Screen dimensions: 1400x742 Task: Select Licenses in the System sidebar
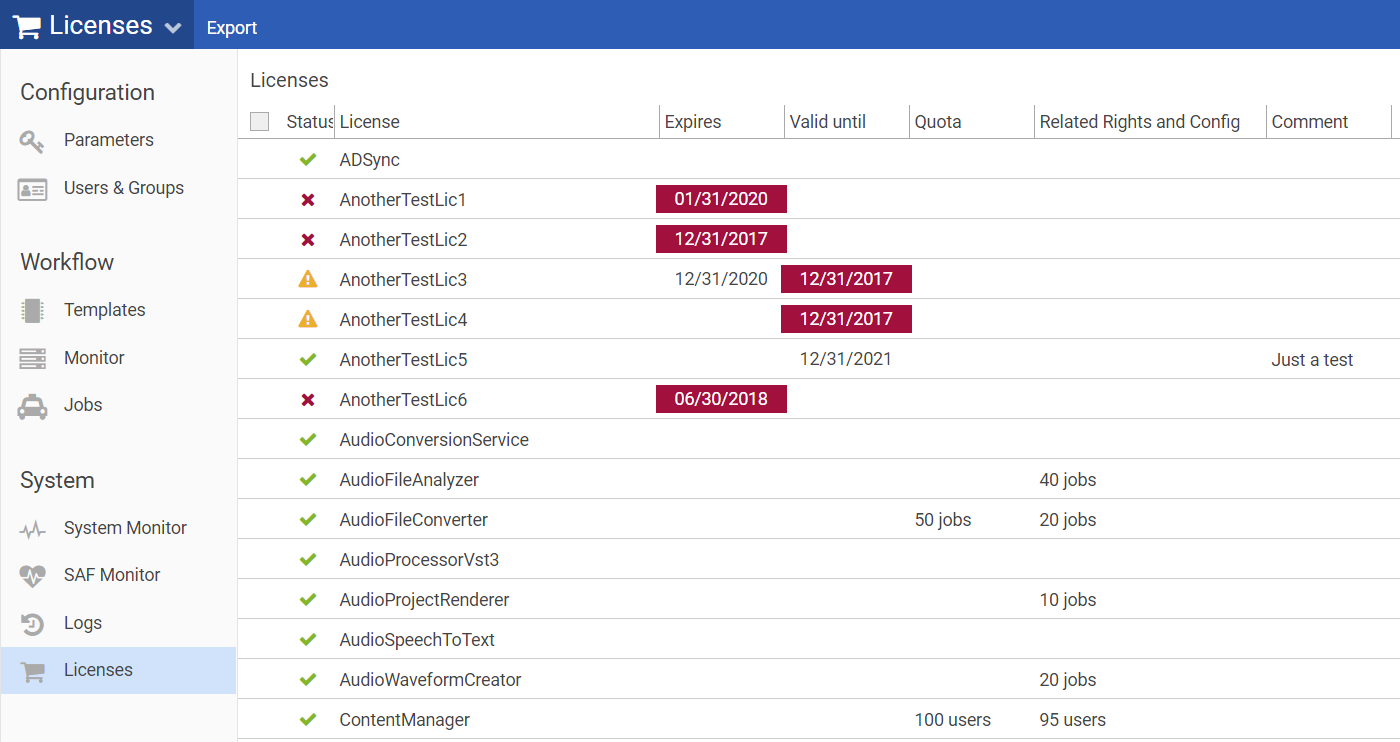point(98,670)
